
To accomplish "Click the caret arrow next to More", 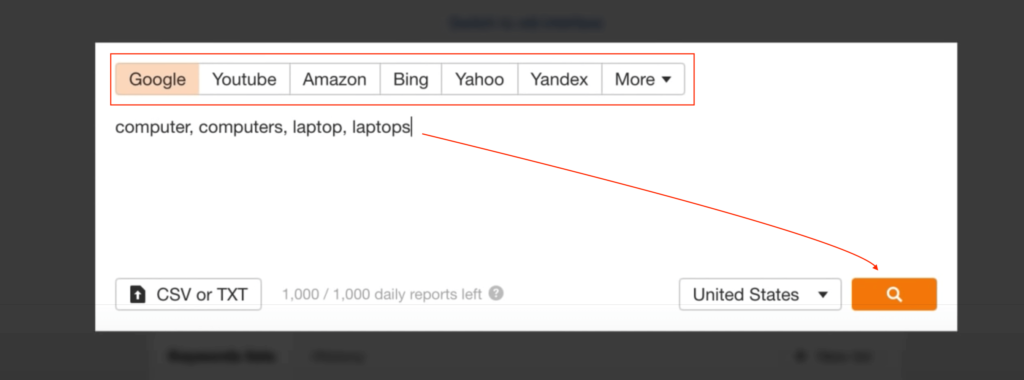I will pos(666,80).
